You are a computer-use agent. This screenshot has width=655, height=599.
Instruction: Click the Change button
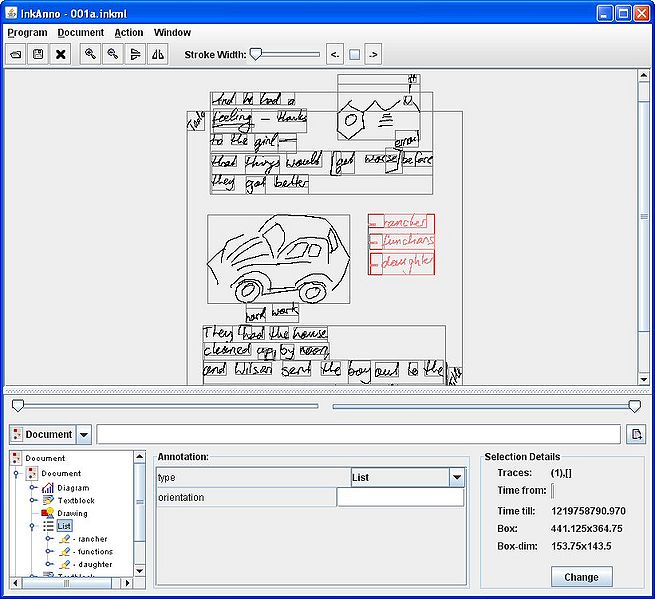581,577
